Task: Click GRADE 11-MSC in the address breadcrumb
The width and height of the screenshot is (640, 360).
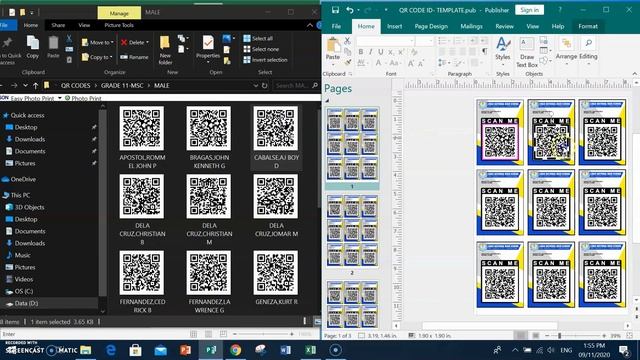Action: coord(122,86)
